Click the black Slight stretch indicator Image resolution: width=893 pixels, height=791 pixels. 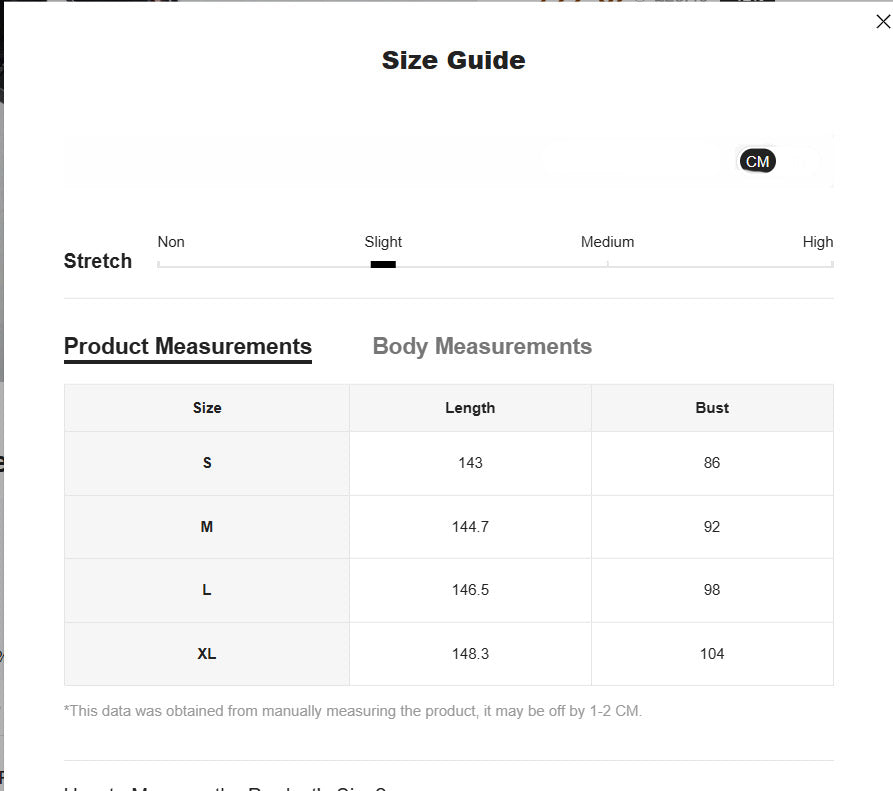pyautogui.click(x=383, y=264)
